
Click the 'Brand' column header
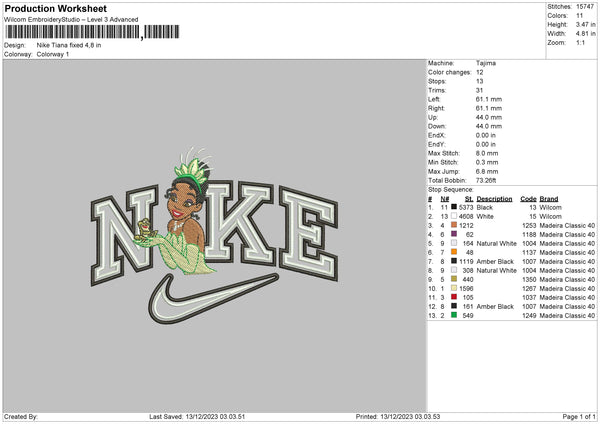click(549, 199)
